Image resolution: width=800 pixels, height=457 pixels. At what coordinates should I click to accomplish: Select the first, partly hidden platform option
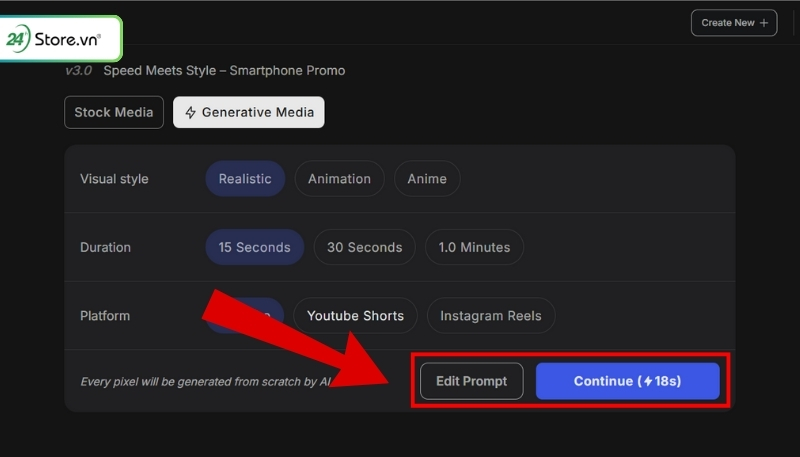click(260, 316)
